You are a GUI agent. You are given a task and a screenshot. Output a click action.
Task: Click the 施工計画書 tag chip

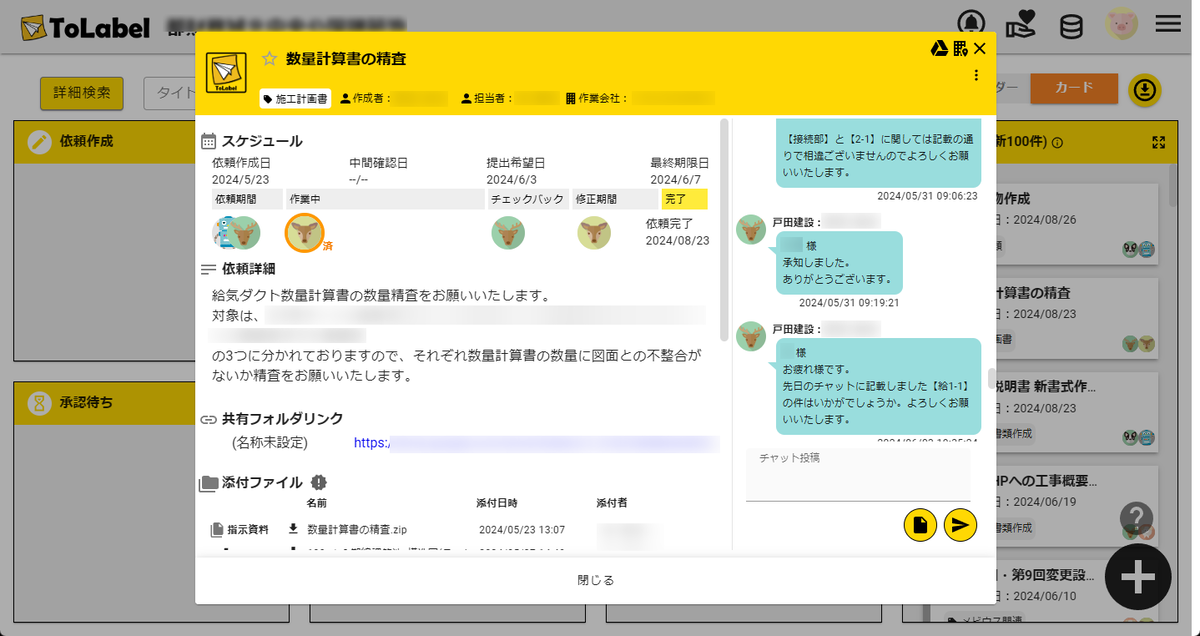(295, 99)
